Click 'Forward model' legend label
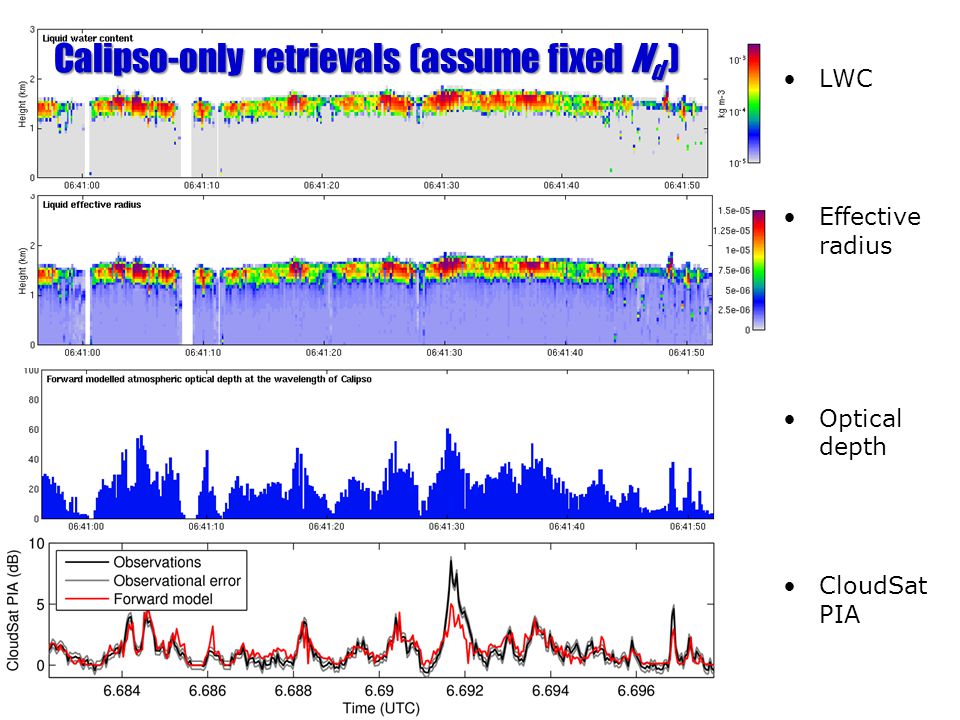 click(x=163, y=599)
